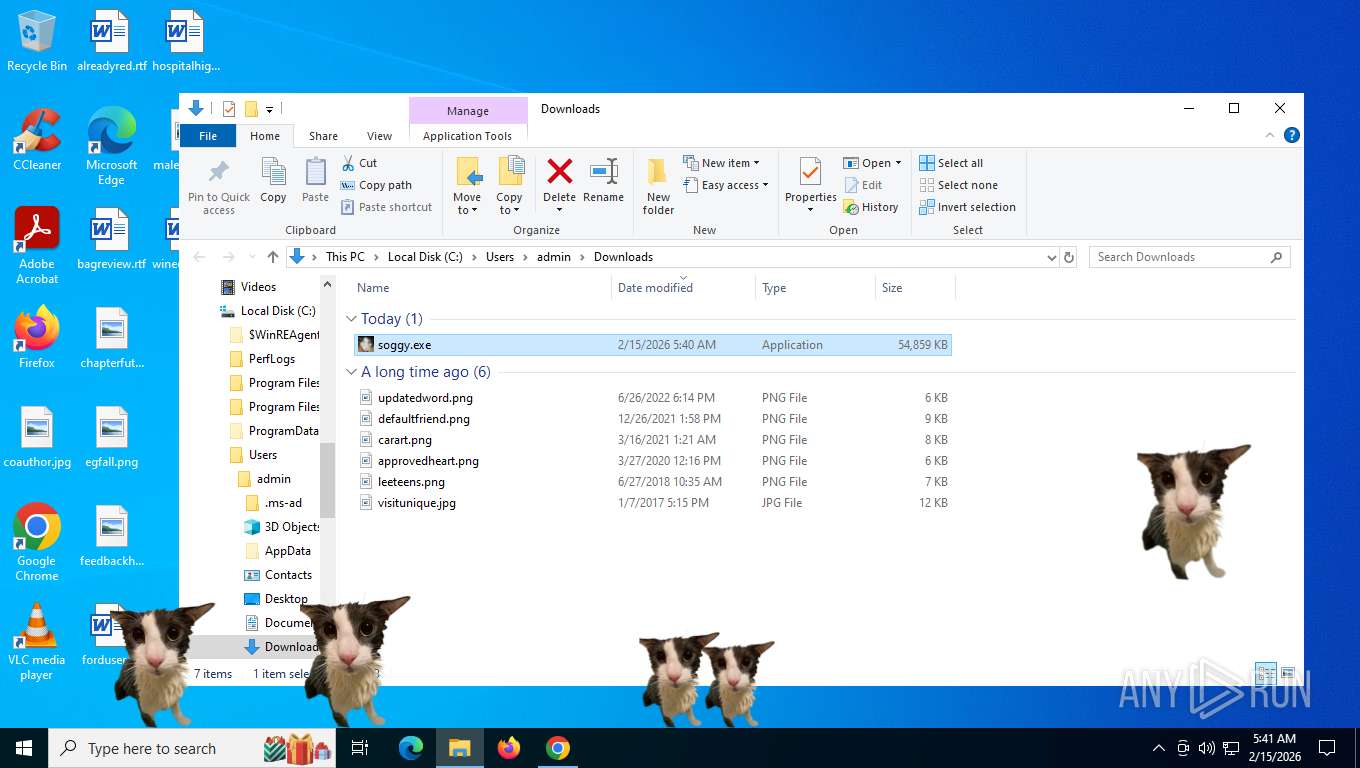Click Local Disk (C:) breadcrumb
Screen dimensions: 1360x768
(x=425, y=257)
